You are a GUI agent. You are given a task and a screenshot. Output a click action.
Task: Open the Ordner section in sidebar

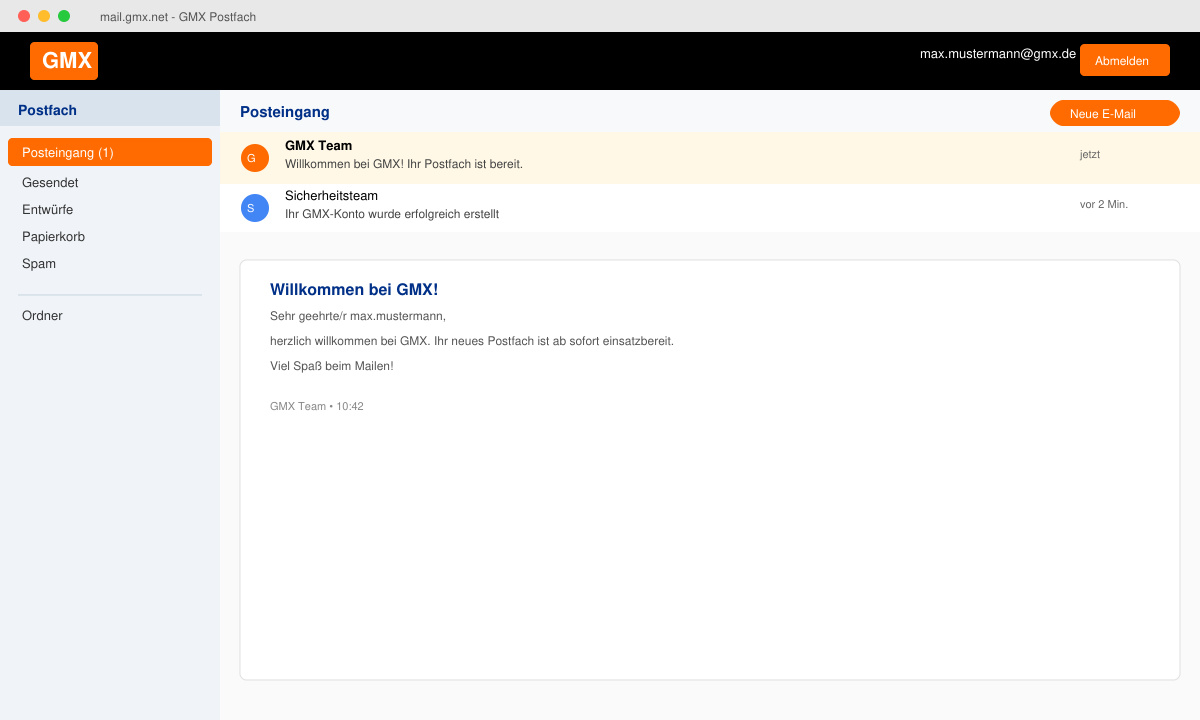pyautogui.click(x=42, y=316)
